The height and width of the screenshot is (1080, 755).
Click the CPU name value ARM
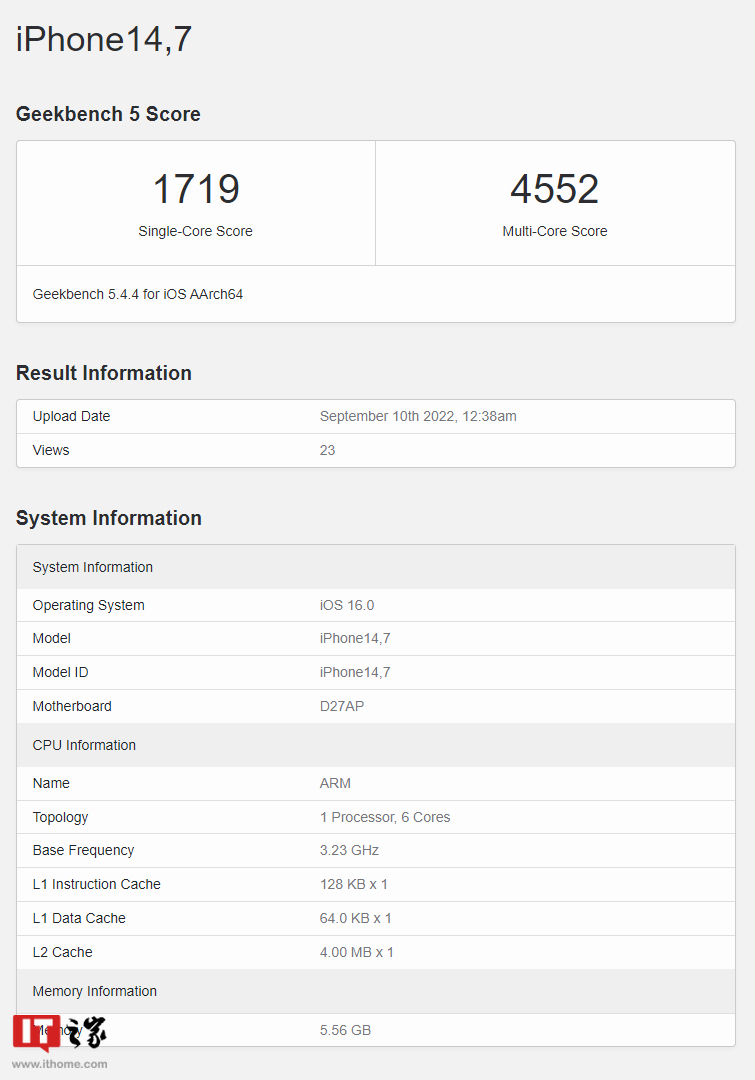(335, 783)
